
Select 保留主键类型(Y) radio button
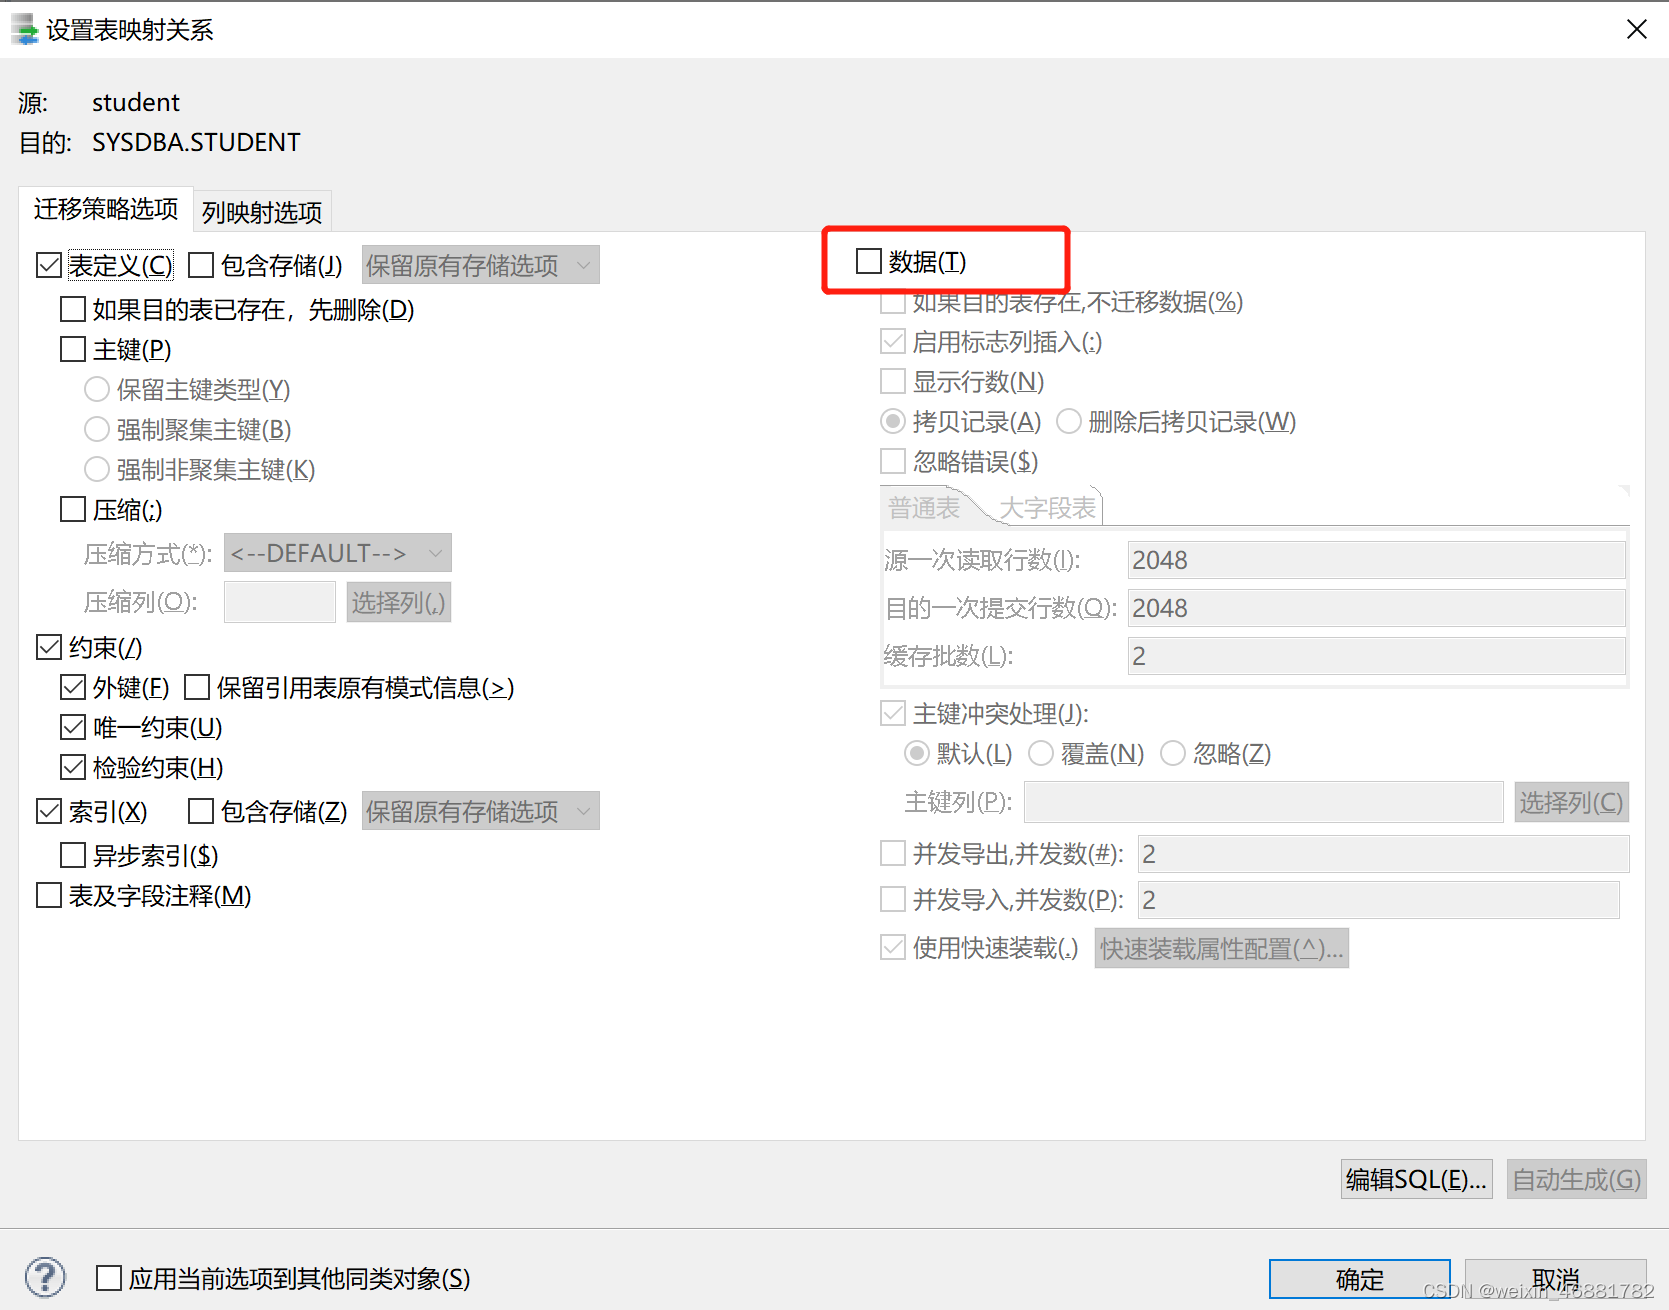[97, 389]
